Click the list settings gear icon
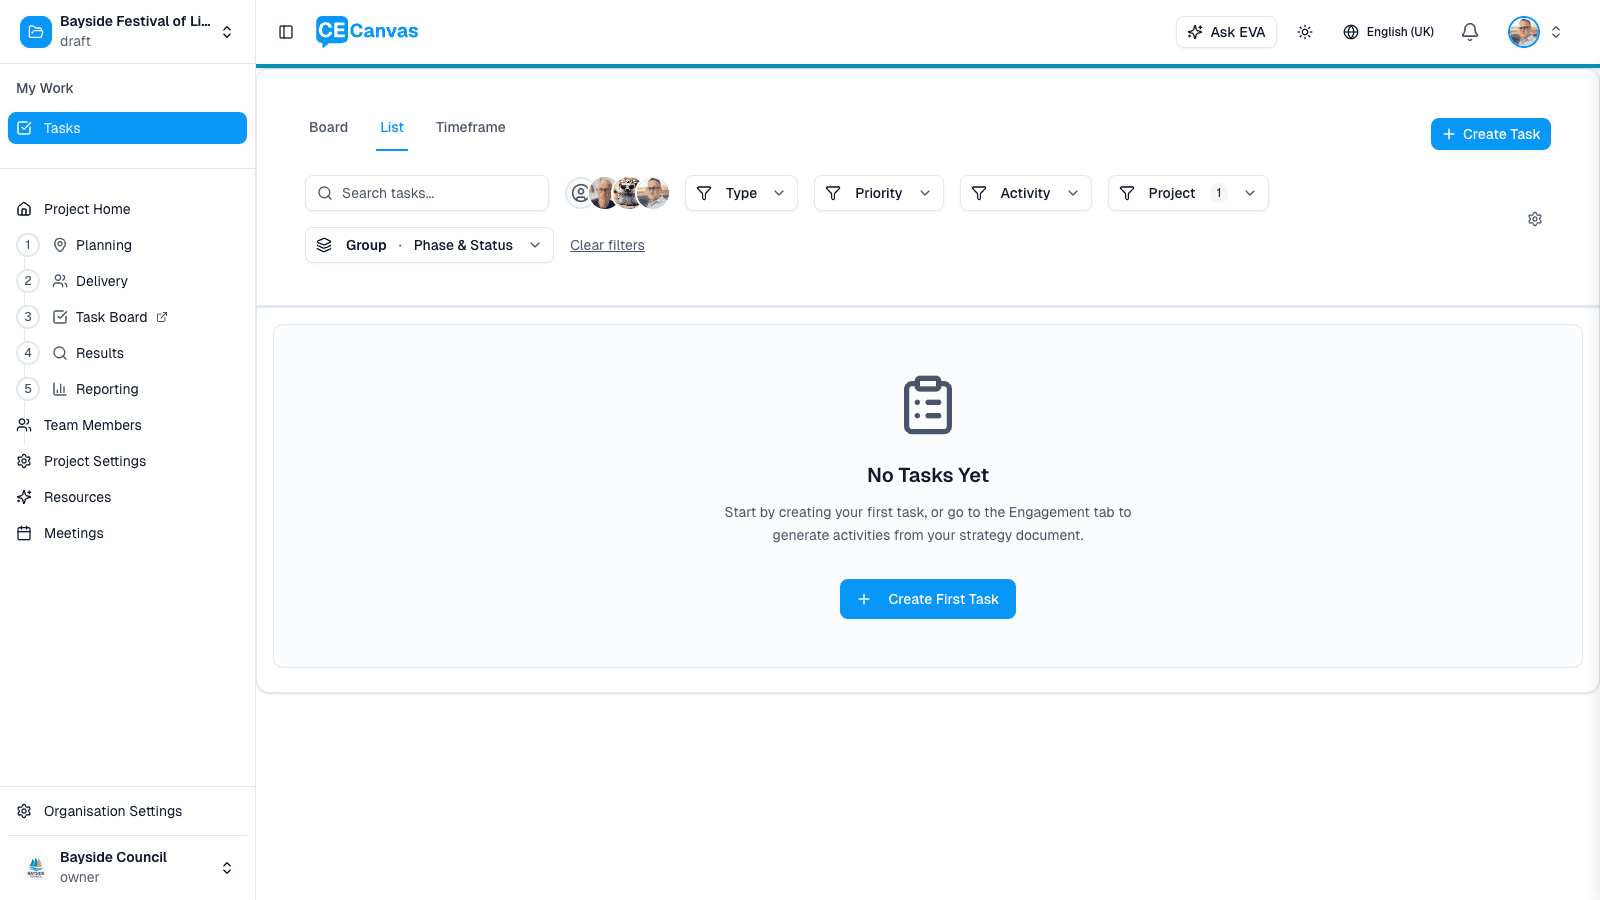The image size is (1600, 900). [1534, 219]
